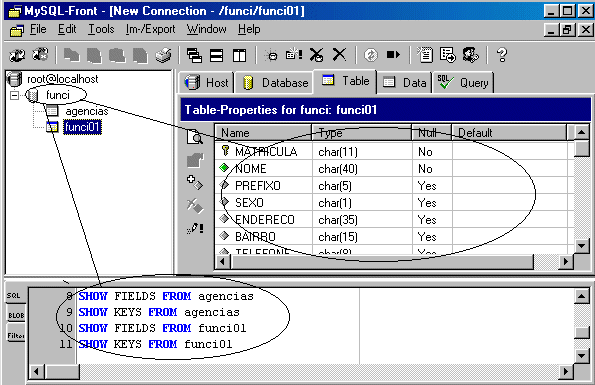595x385 pixels.
Task: Click the user manager toolbar icon
Action: [x=471, y=55]
